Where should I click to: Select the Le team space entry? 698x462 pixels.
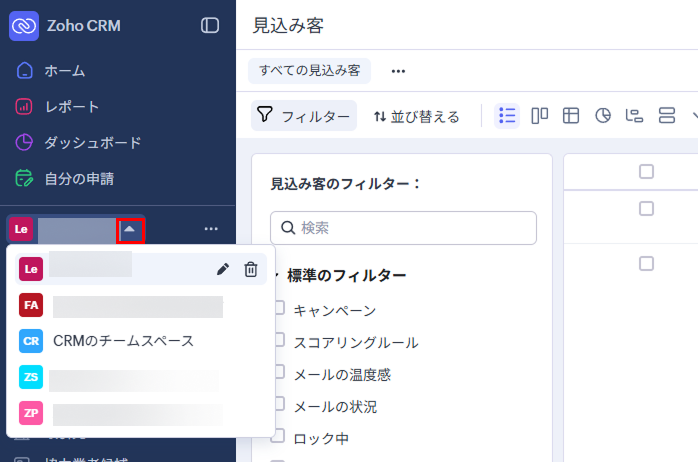point(141,269)
